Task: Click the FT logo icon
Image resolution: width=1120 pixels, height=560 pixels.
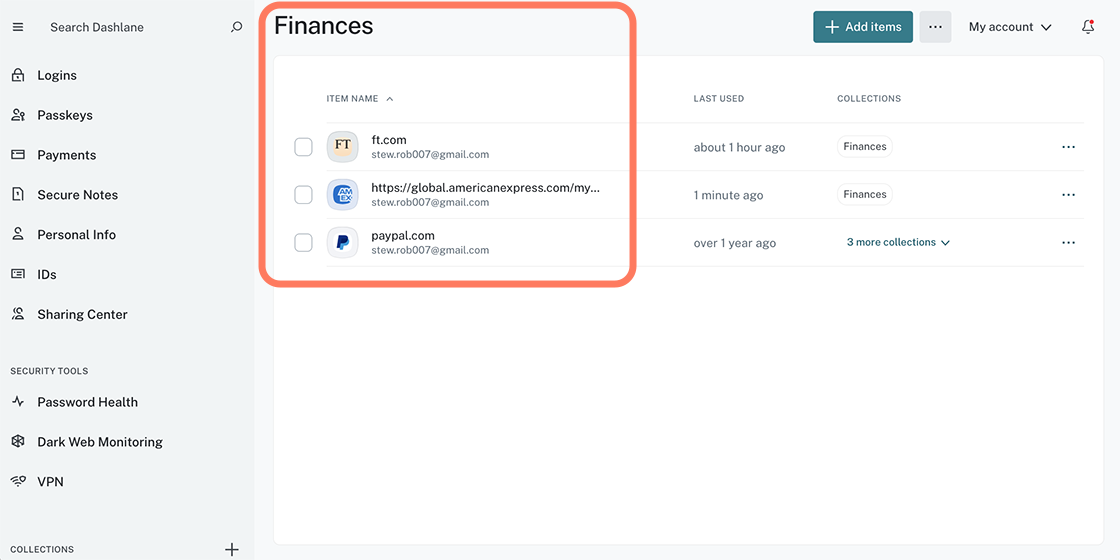Action: pos(342,147)
